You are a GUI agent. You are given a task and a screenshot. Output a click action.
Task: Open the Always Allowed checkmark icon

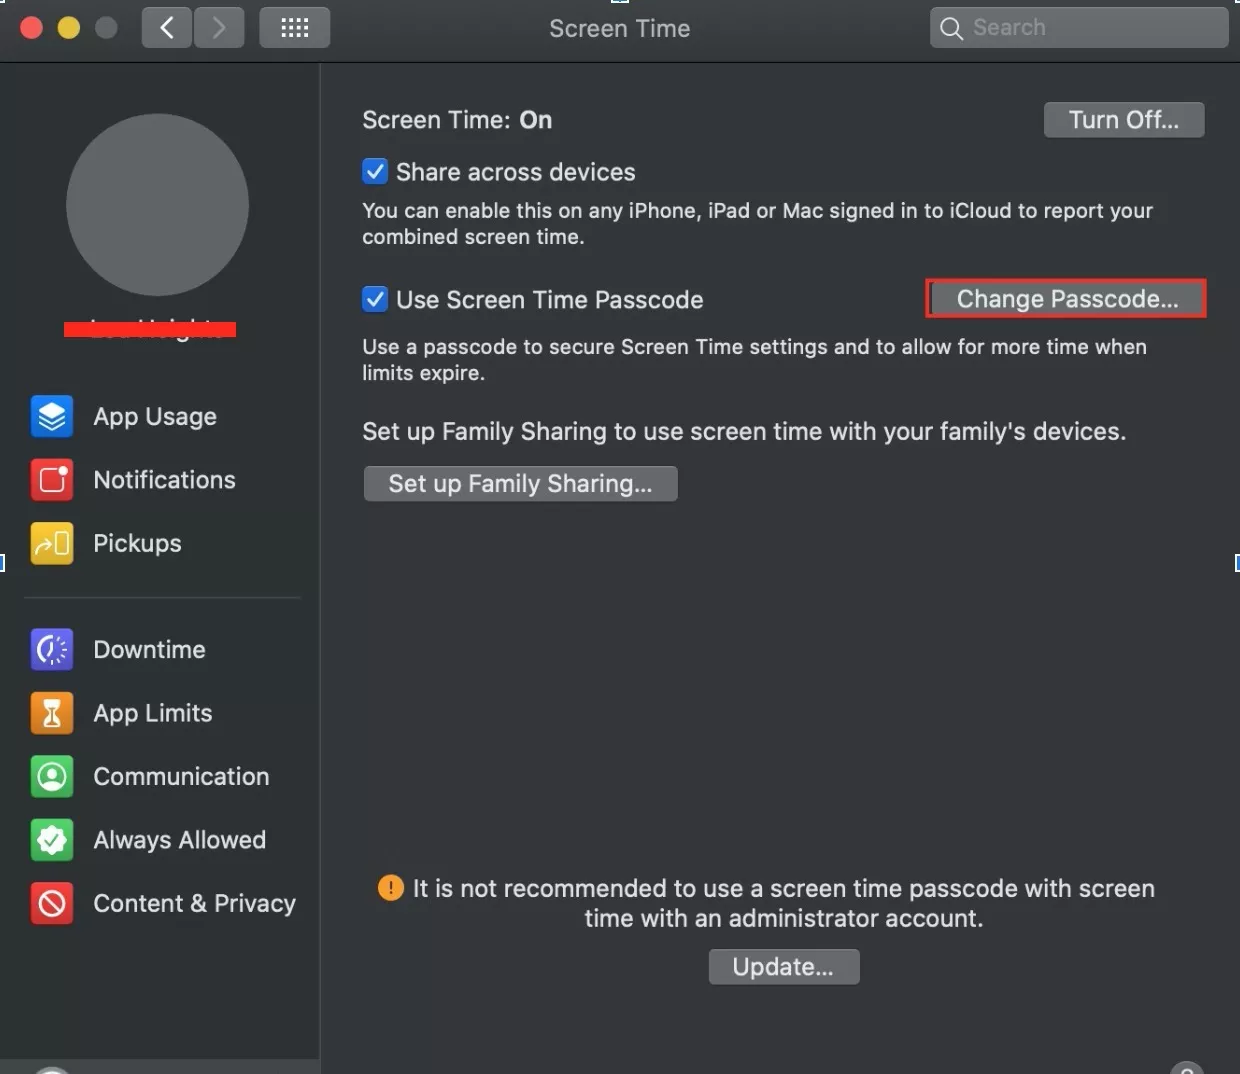pos(52,840)
